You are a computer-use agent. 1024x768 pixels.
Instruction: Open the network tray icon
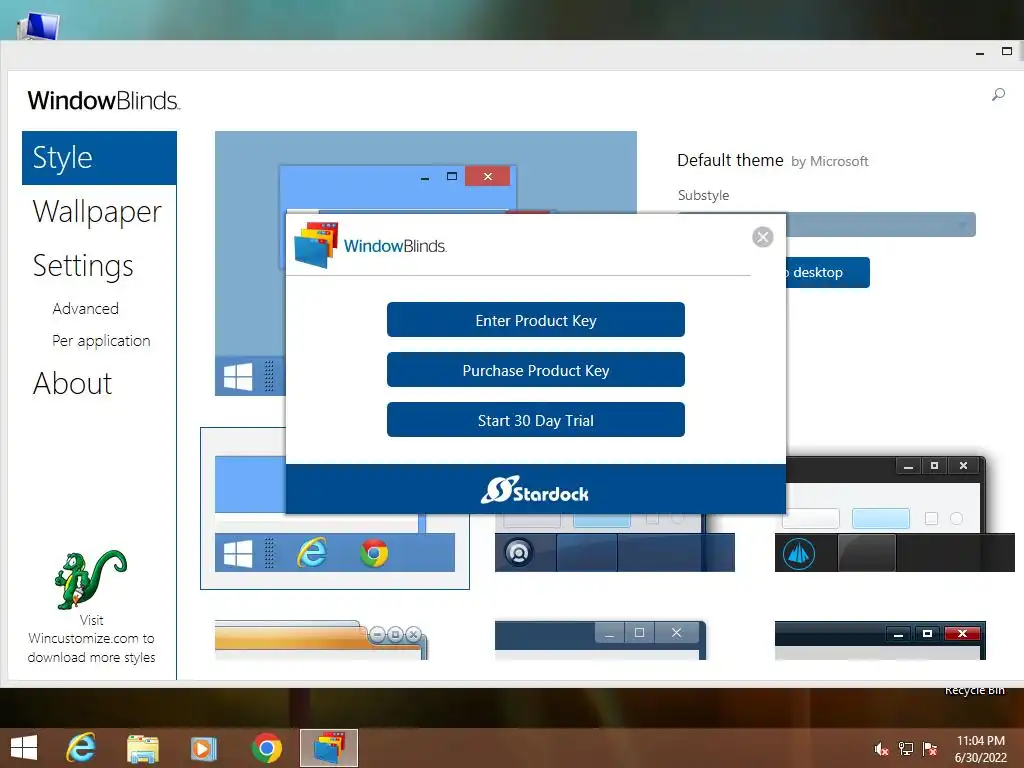(906, 749)
